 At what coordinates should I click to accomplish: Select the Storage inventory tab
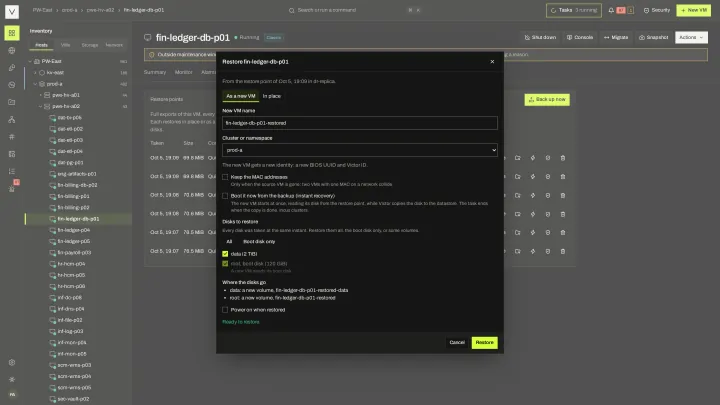[x=90, y=45]
